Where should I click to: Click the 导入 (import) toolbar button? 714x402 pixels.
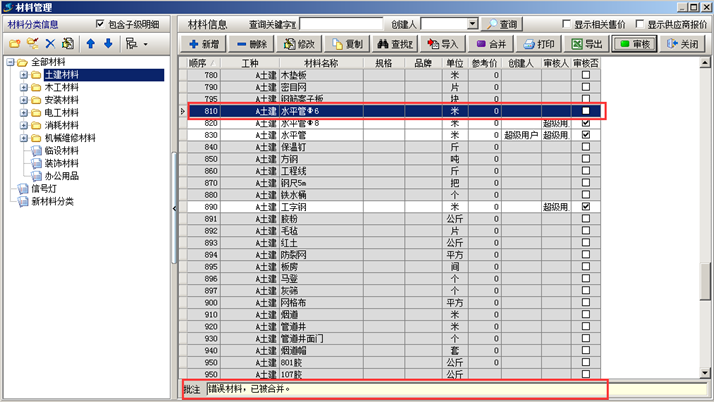[x=443, y=45]
